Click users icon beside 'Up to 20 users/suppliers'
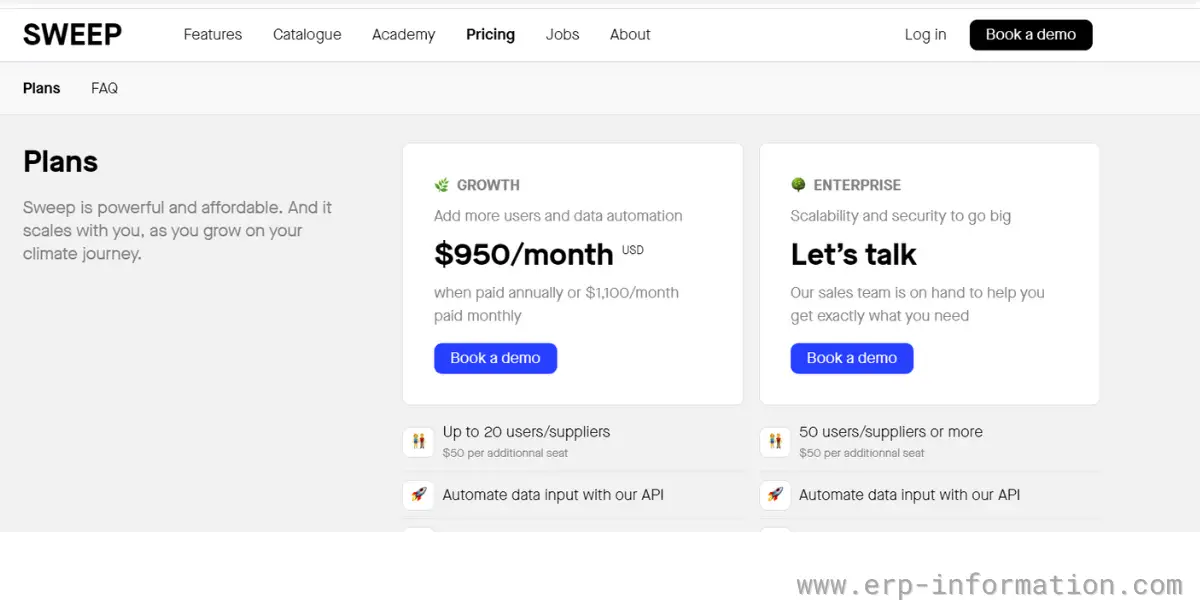This screenshot has height=600, width=1200. click(419, 441)
